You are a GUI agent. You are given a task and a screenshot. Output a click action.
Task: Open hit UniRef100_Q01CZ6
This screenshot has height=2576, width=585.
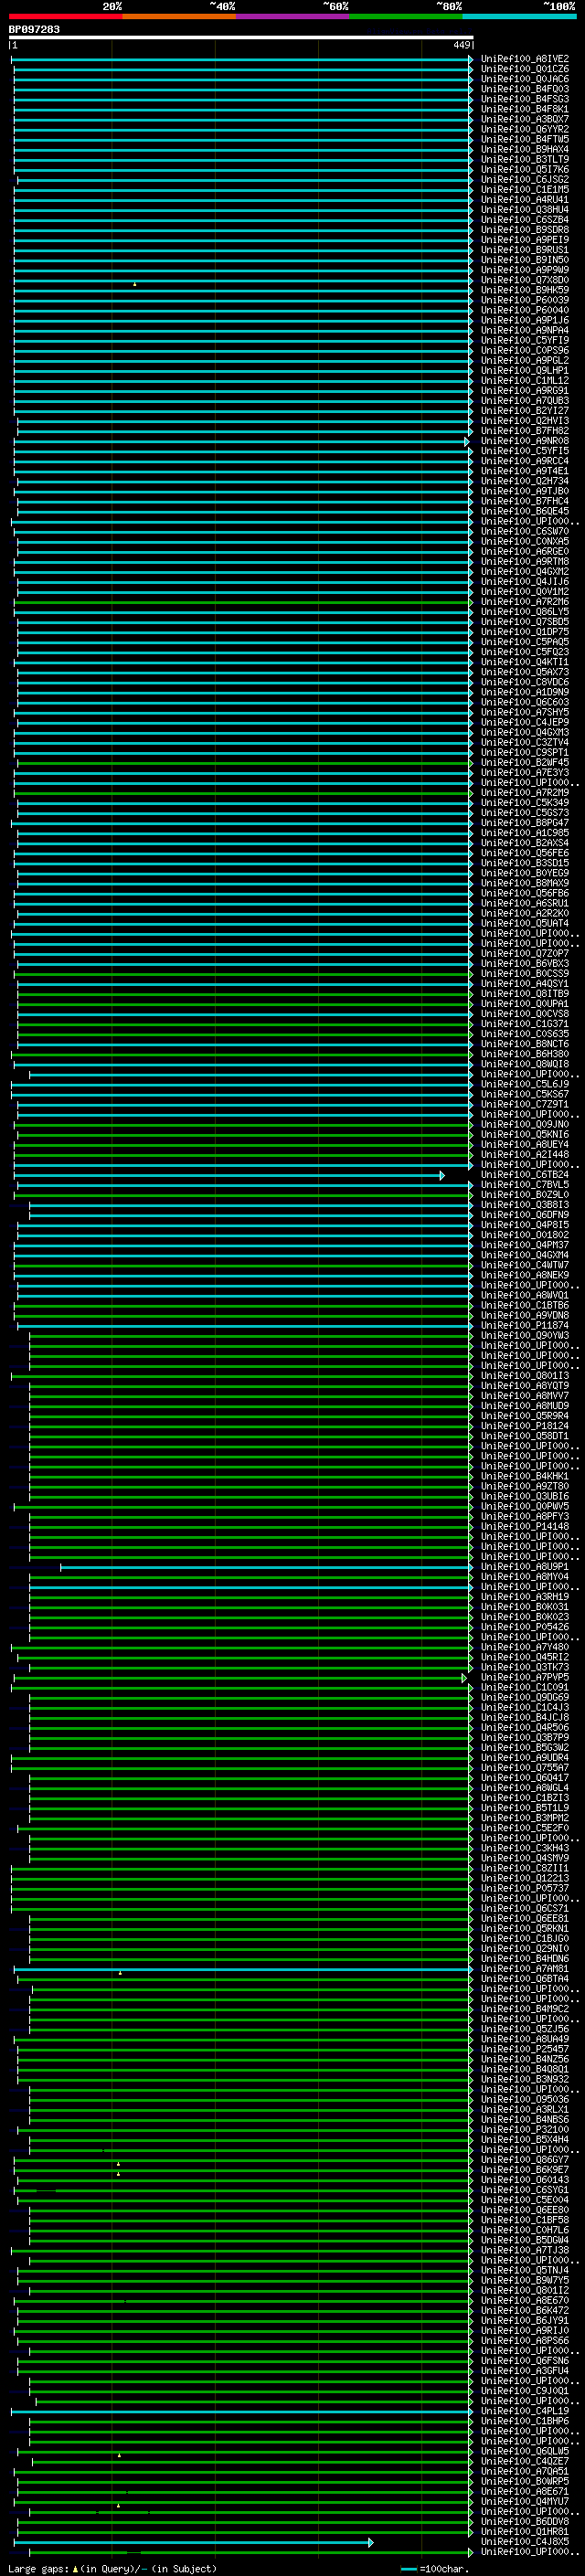click(x=524, y=69)
